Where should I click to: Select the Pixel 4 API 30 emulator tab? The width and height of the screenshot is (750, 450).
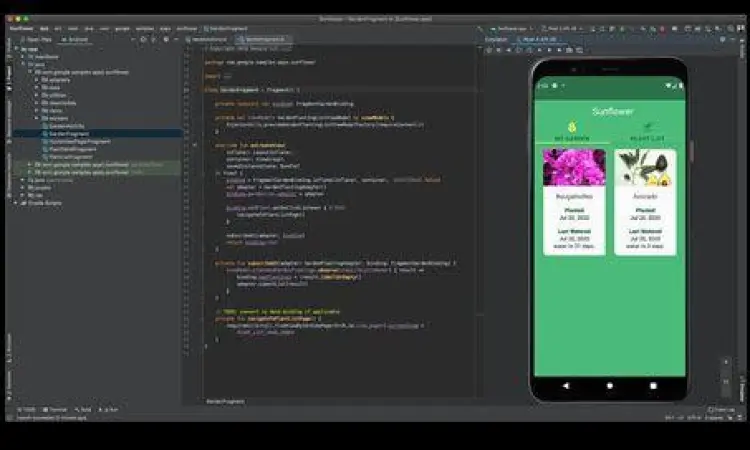[537, 39]
